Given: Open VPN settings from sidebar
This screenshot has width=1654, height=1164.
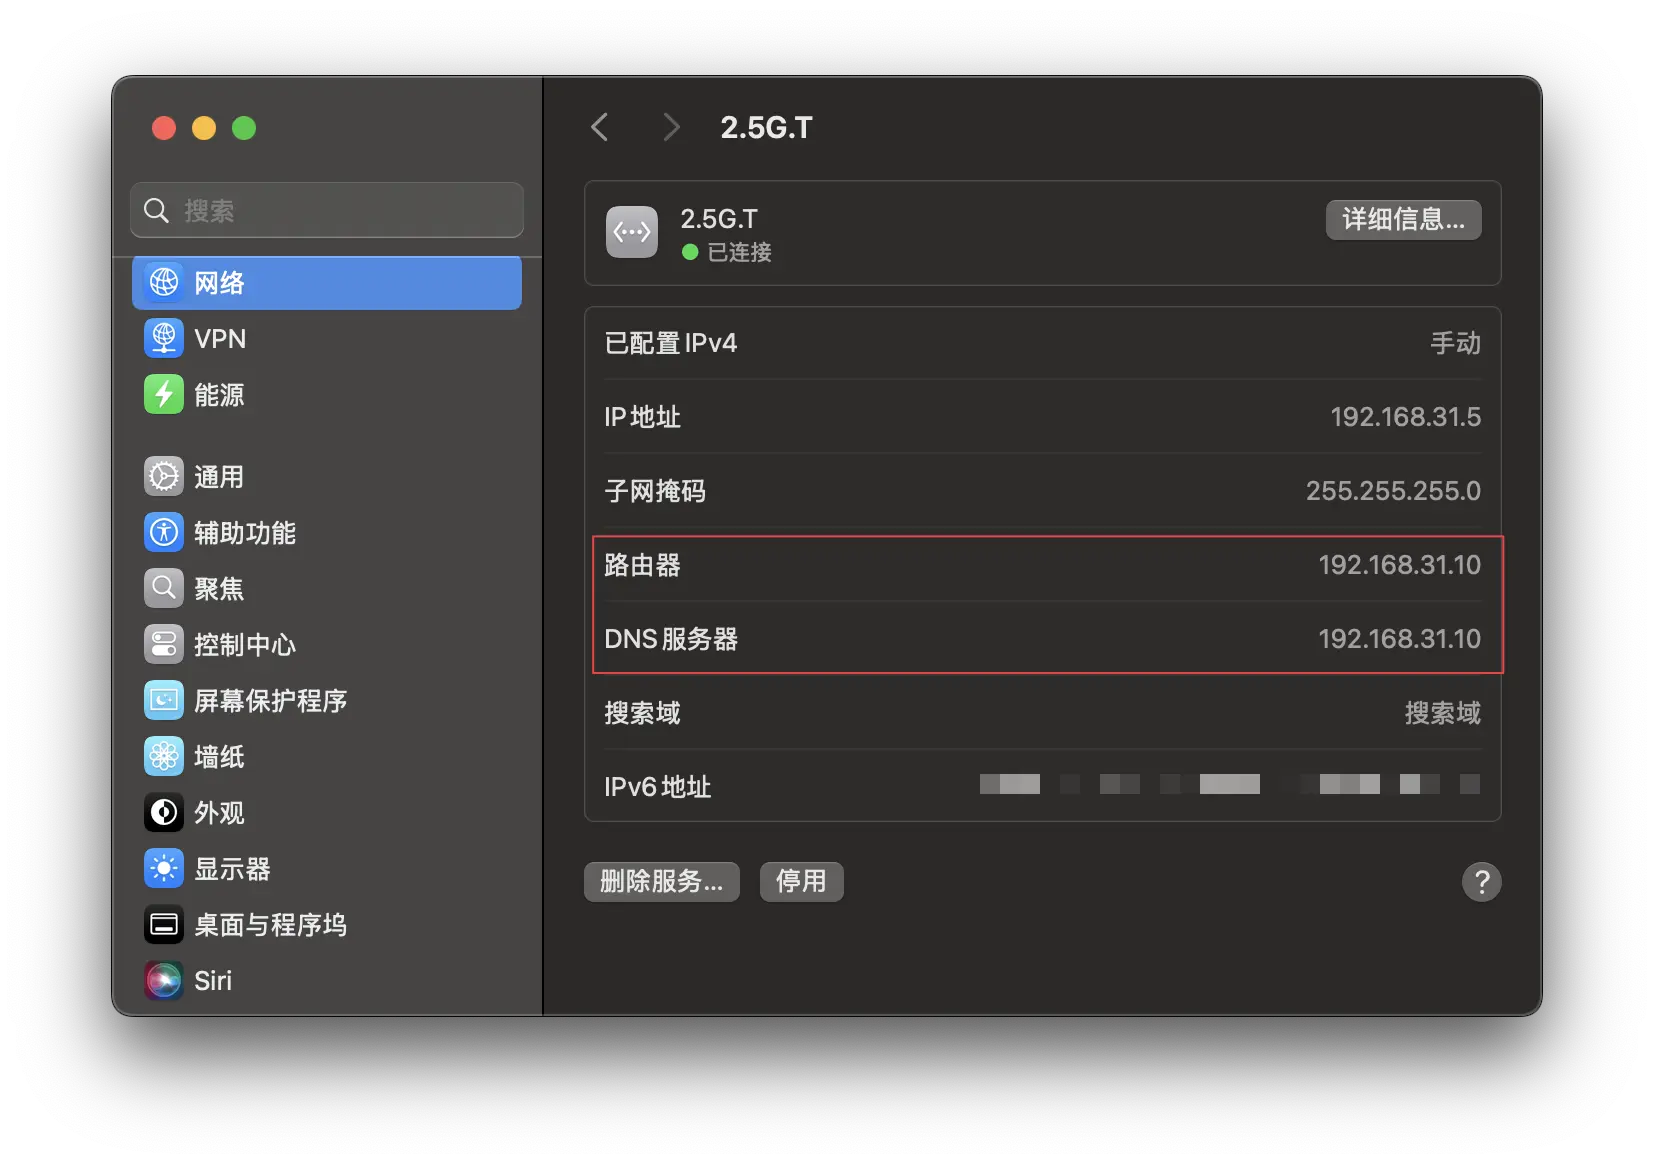Looking at the screenshot, I should click(220, 339).
